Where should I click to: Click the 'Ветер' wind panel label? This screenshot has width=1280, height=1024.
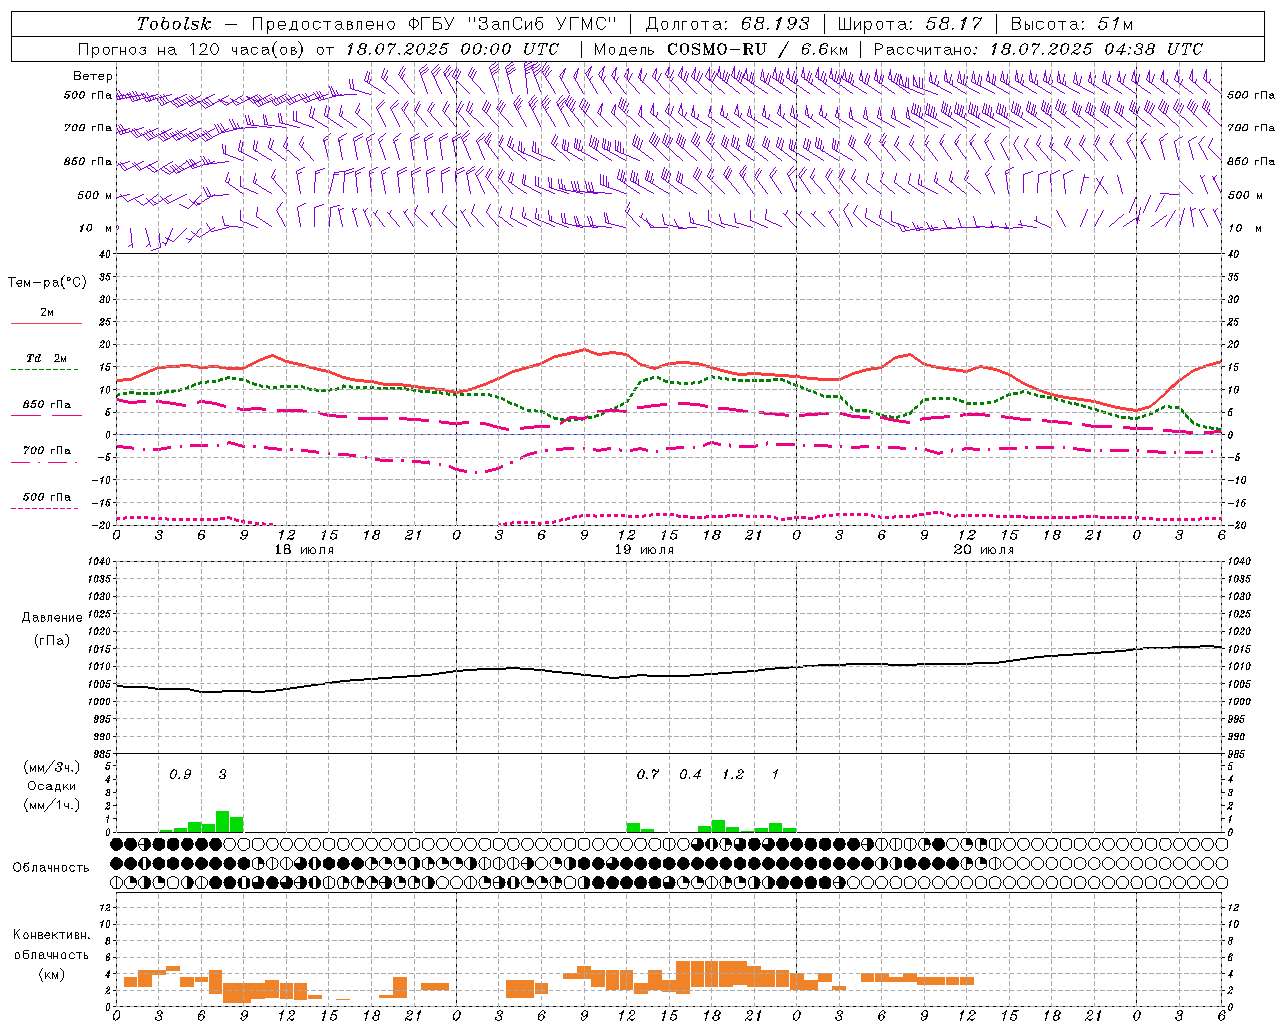92,76
